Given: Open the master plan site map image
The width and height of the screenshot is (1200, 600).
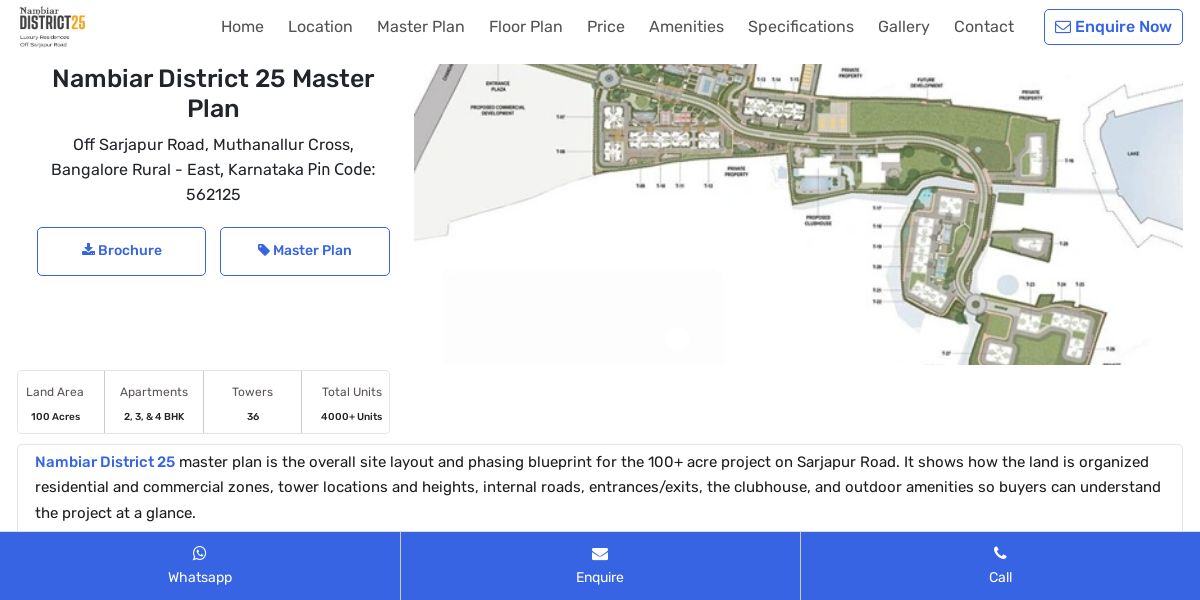Looking at the screenshot, I should (798, 214).
